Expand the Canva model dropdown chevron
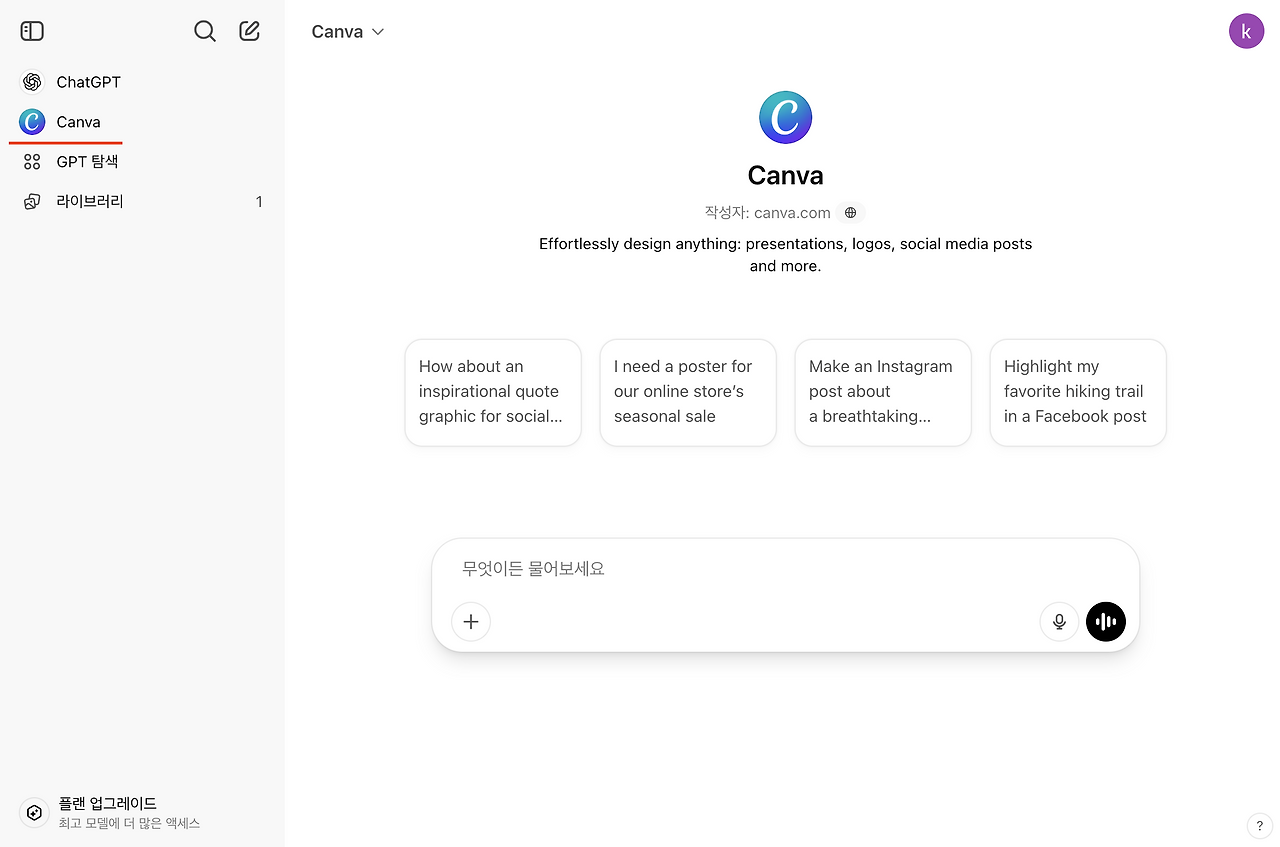Screen dimensions: 1280x847 pos(378,32)
